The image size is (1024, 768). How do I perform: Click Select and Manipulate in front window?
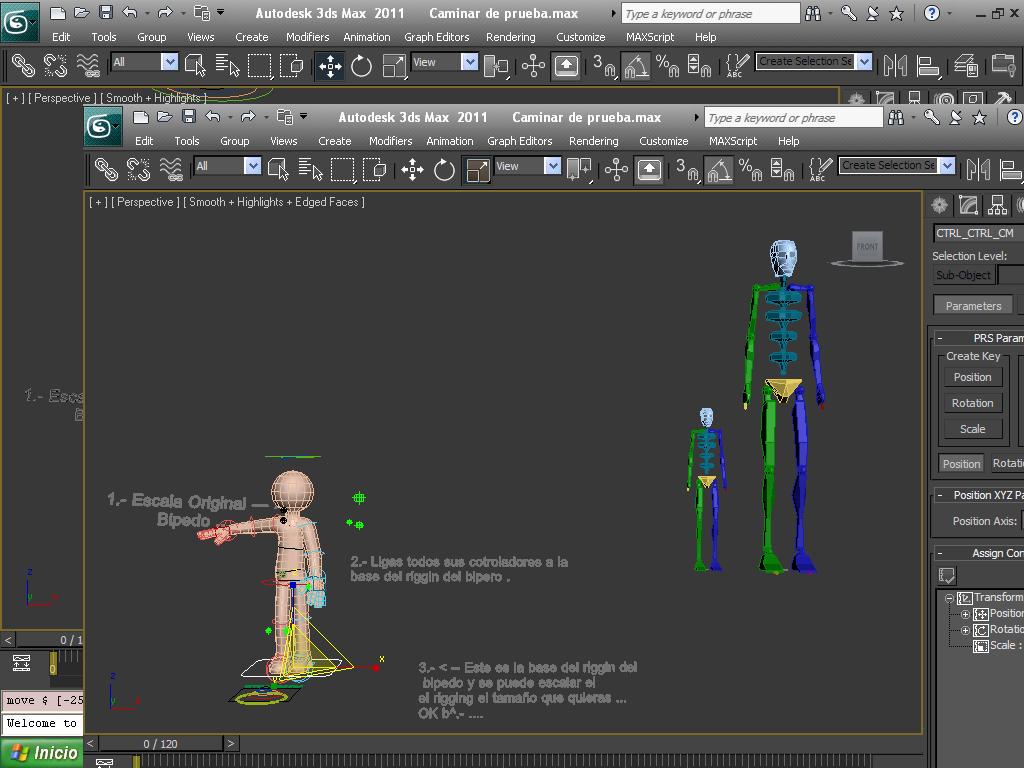pos(616,170)
